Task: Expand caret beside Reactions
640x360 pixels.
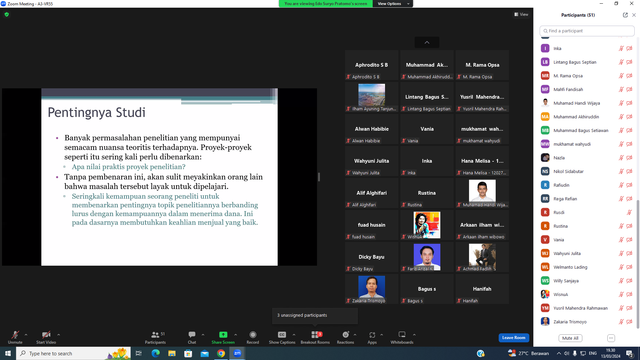Action: tap(355, 335)
